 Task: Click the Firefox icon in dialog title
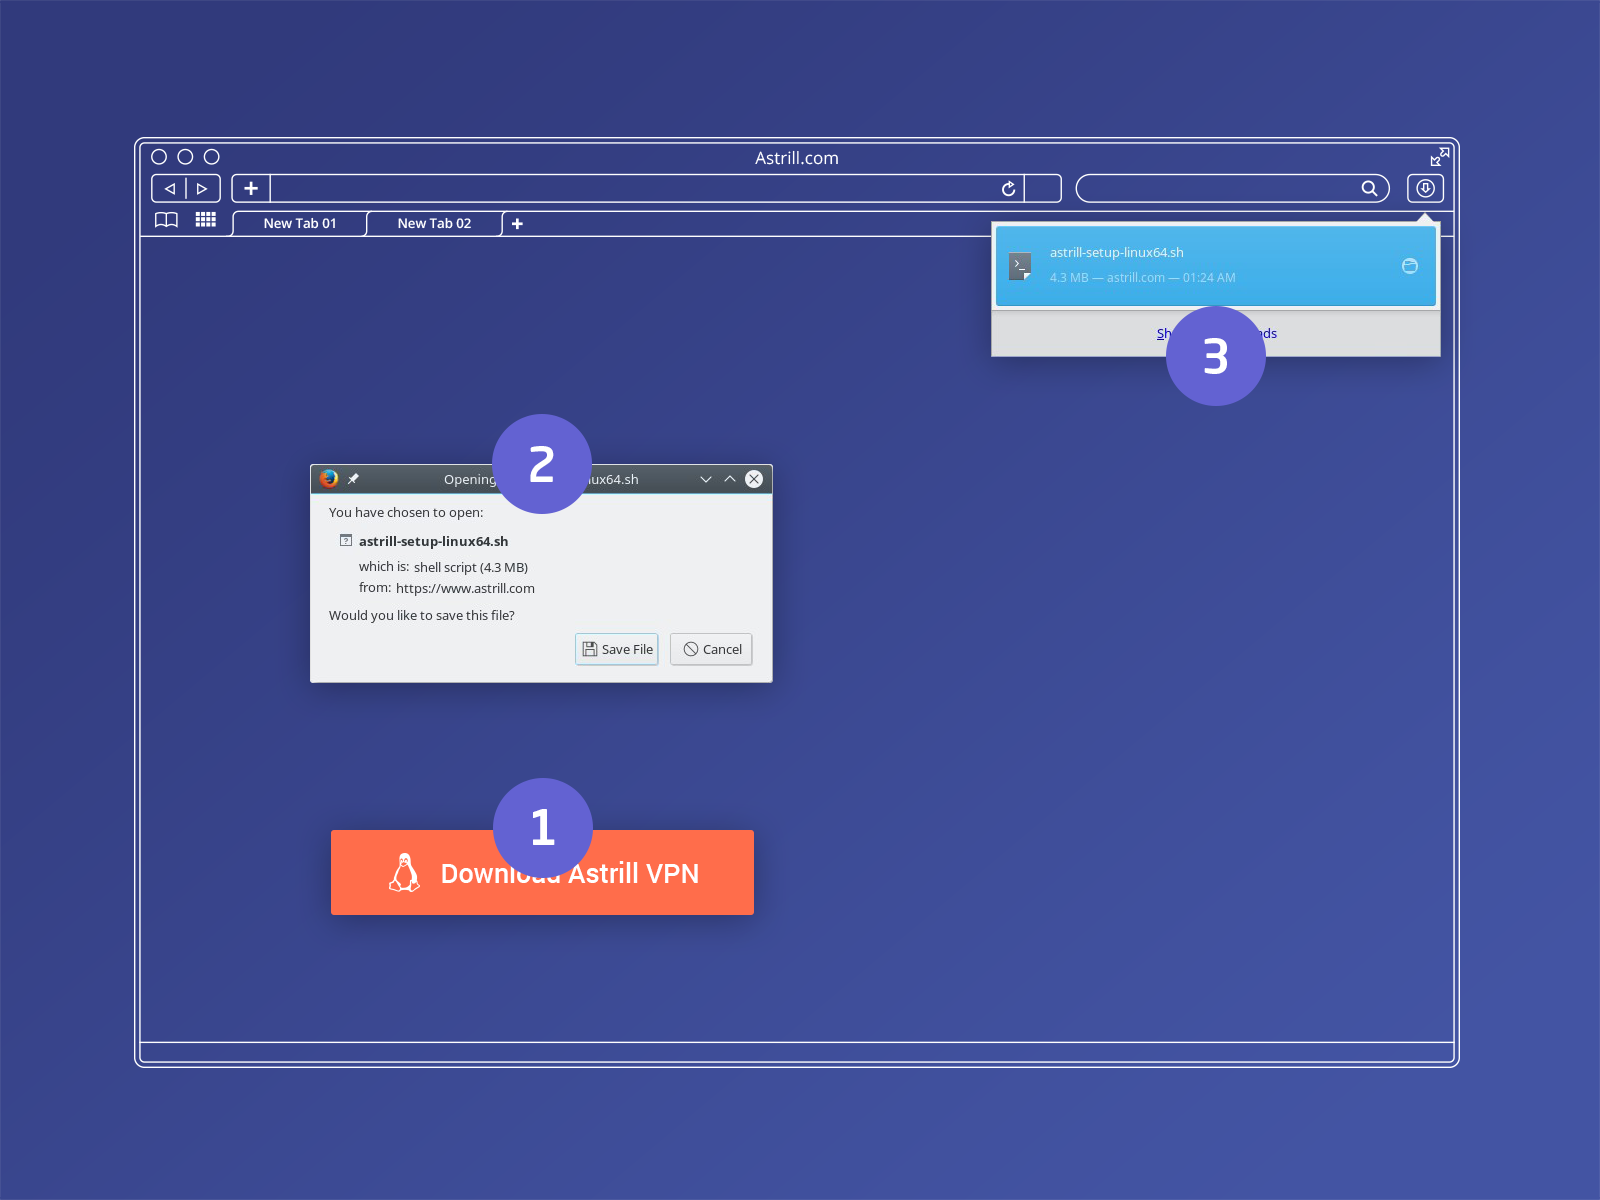pos(329,479)
